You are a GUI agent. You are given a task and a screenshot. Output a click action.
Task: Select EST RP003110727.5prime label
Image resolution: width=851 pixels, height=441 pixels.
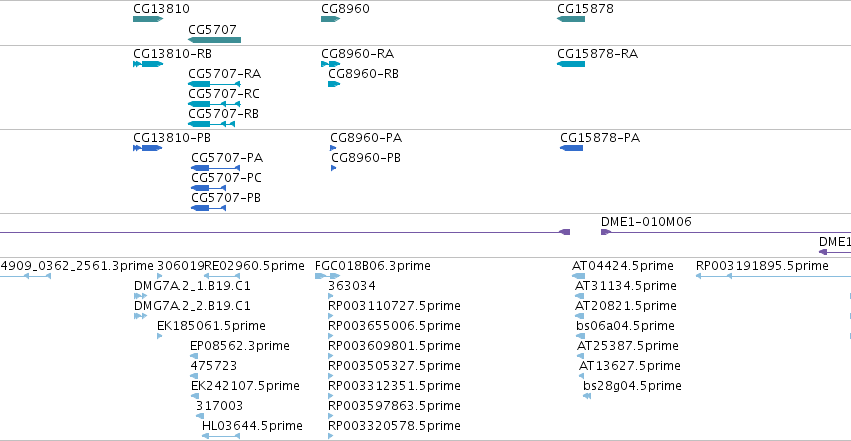point(394,306)
